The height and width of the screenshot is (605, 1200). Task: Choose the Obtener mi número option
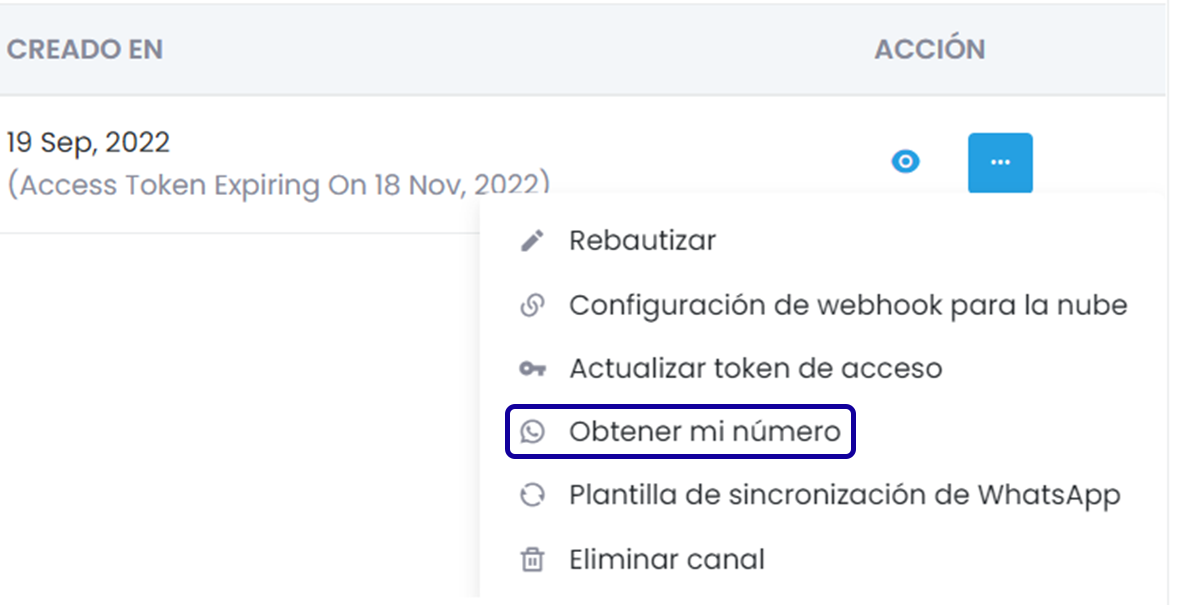(x=705, y=431)
